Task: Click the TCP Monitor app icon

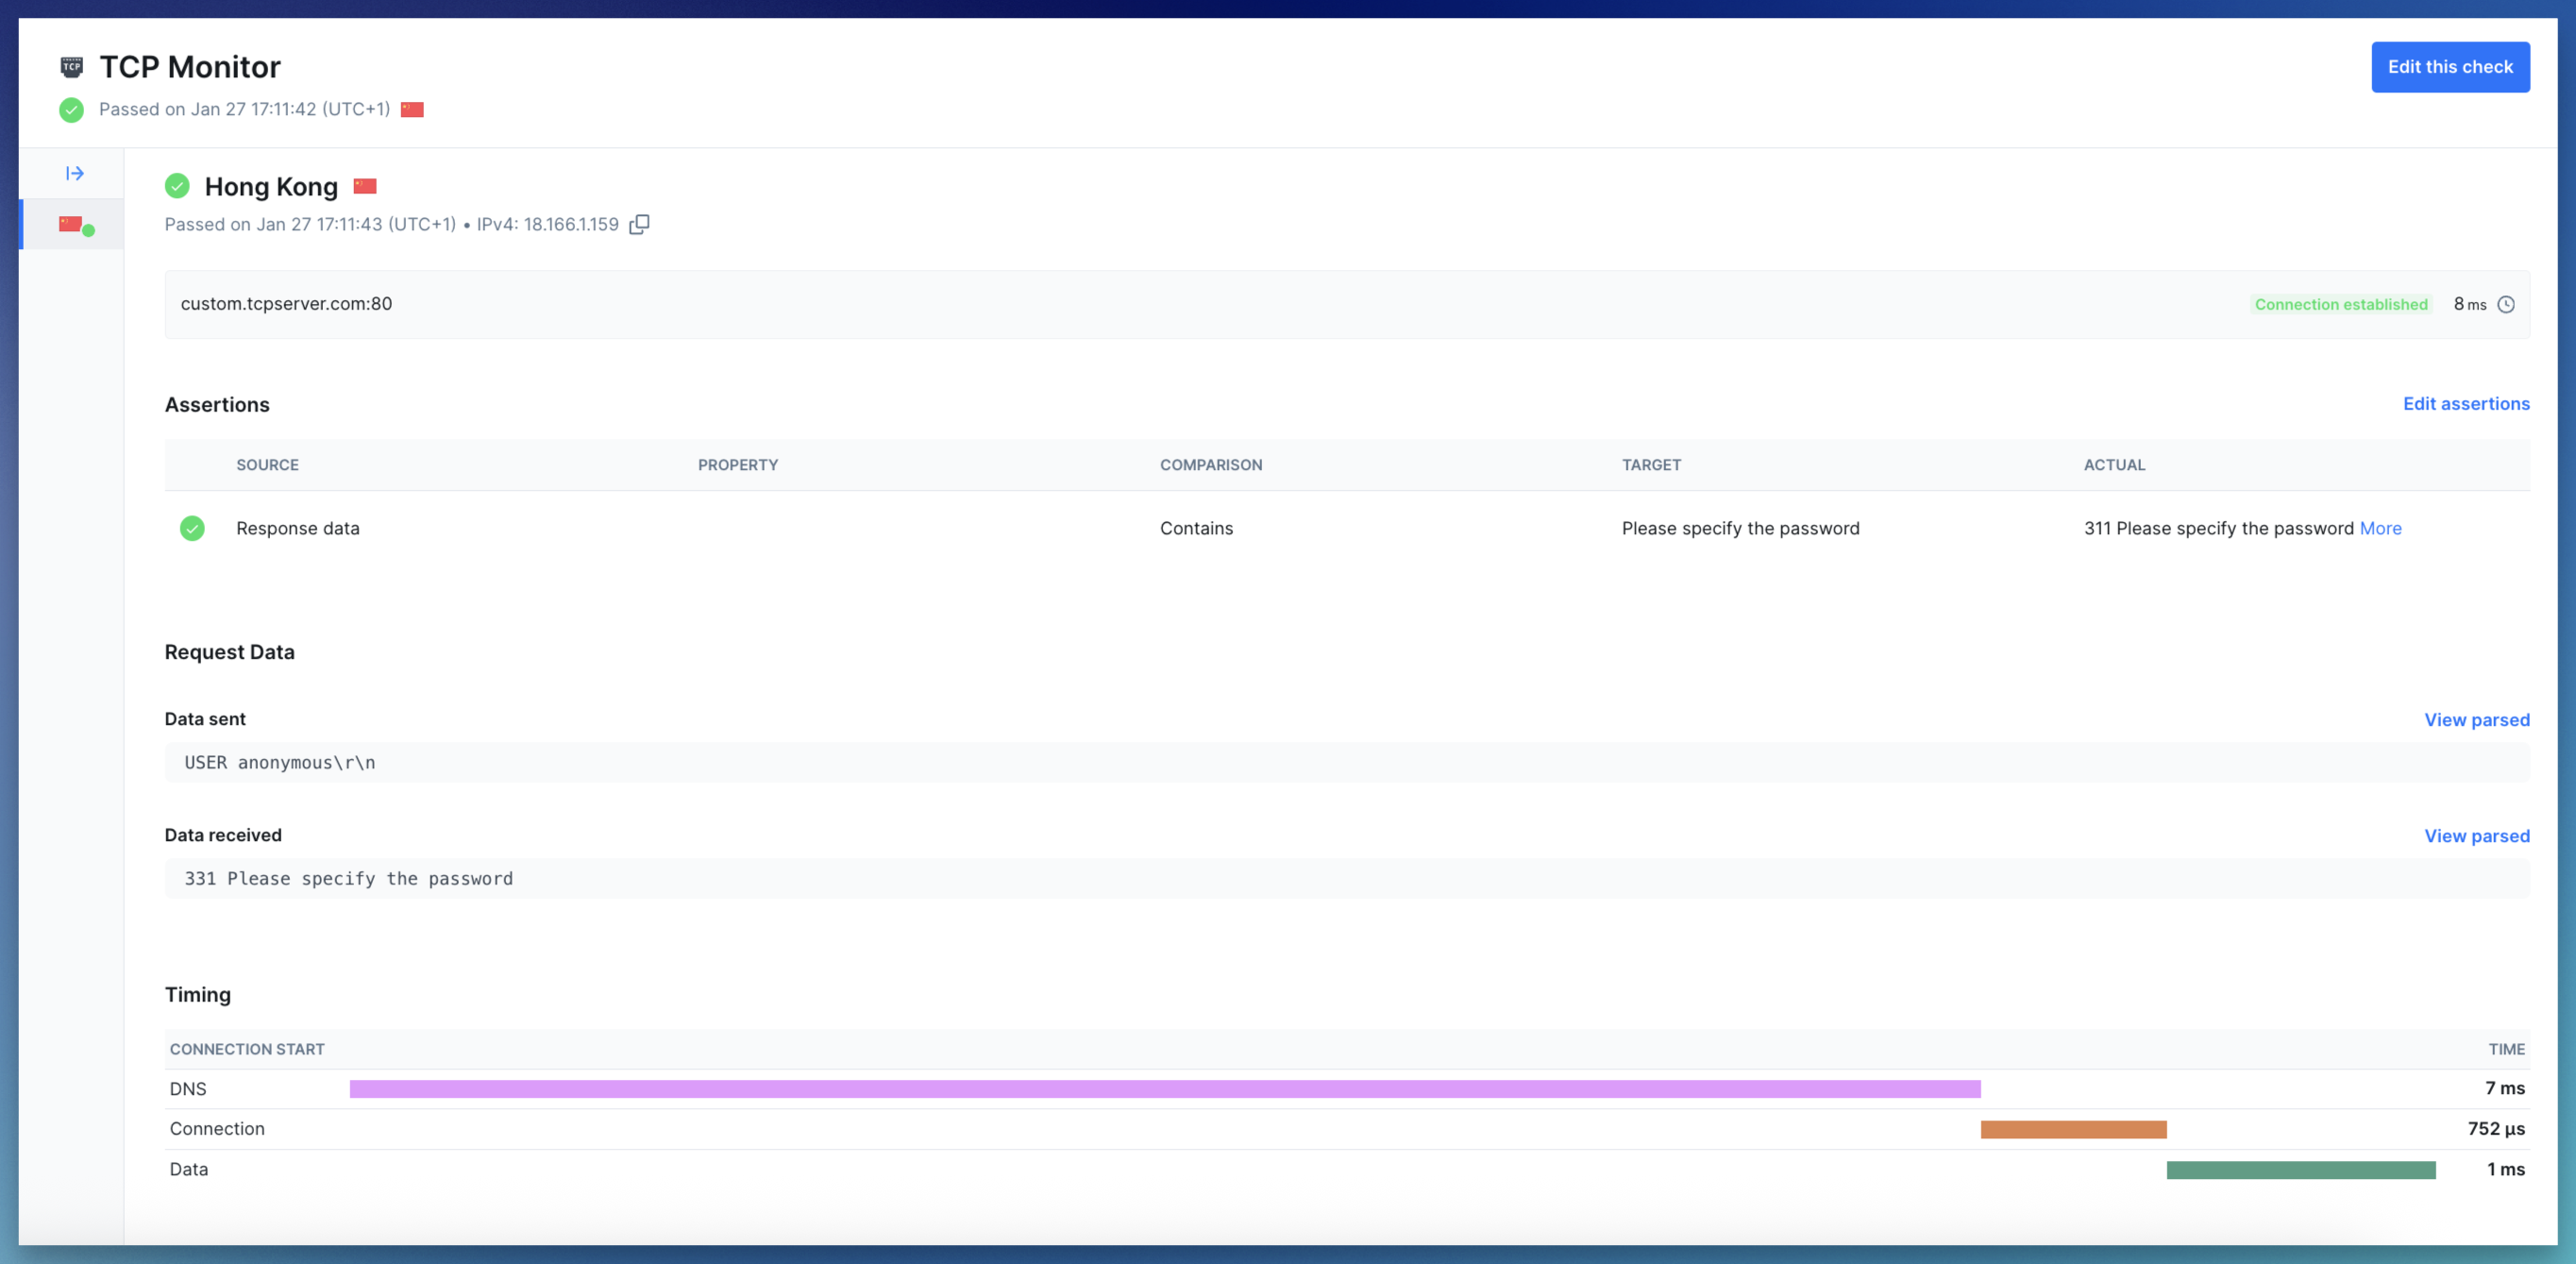Action: point(71,66)
